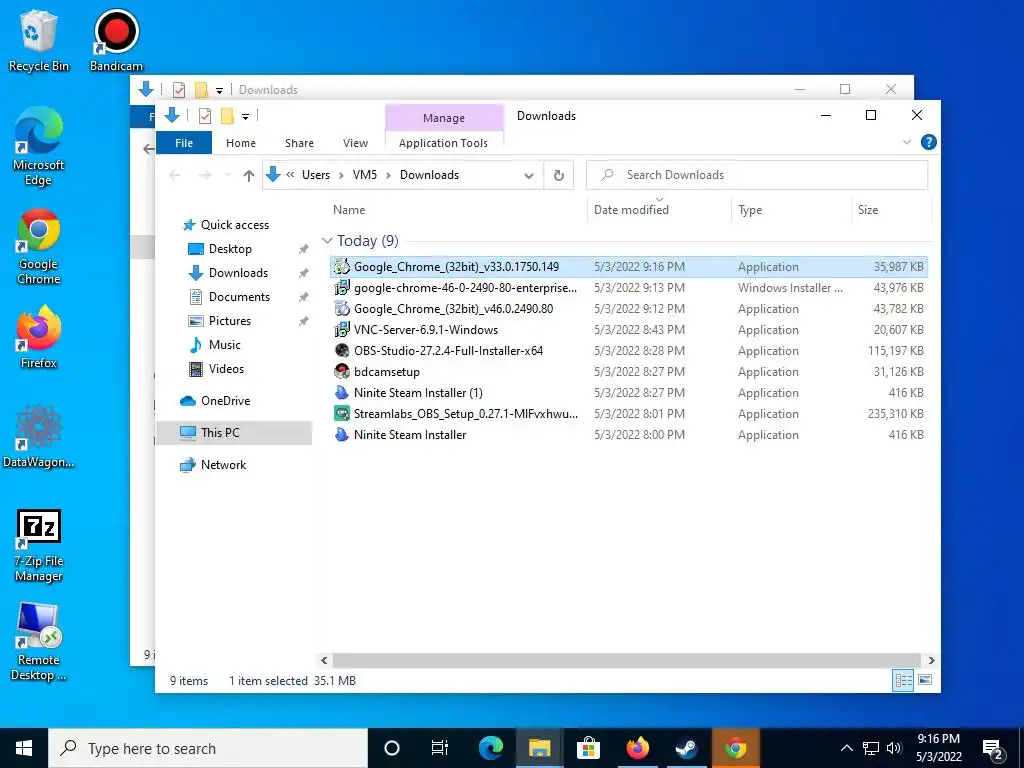Launch Bandicam from the desktop
Viewport: 1024px width, 768px height.
pos(116,40)
